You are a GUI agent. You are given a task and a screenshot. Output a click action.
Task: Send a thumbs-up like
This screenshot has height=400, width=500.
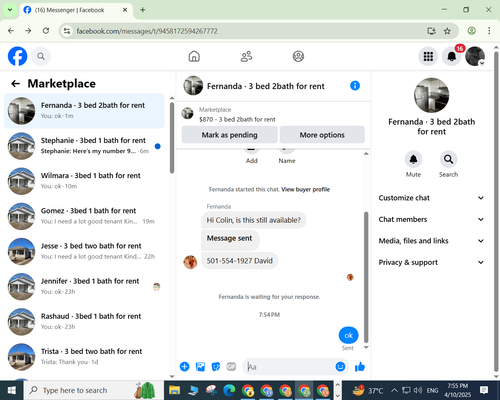tap(360, 367)
